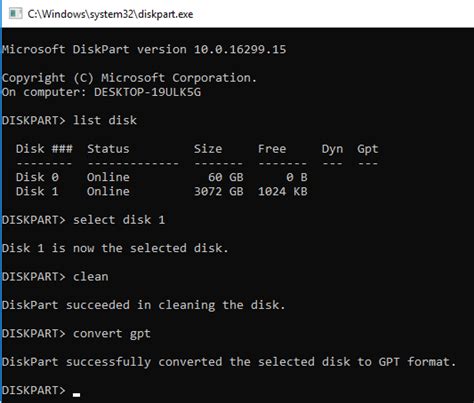
Task: Click the diskpart.exe icon in title bar
Action: coord(16,14)
